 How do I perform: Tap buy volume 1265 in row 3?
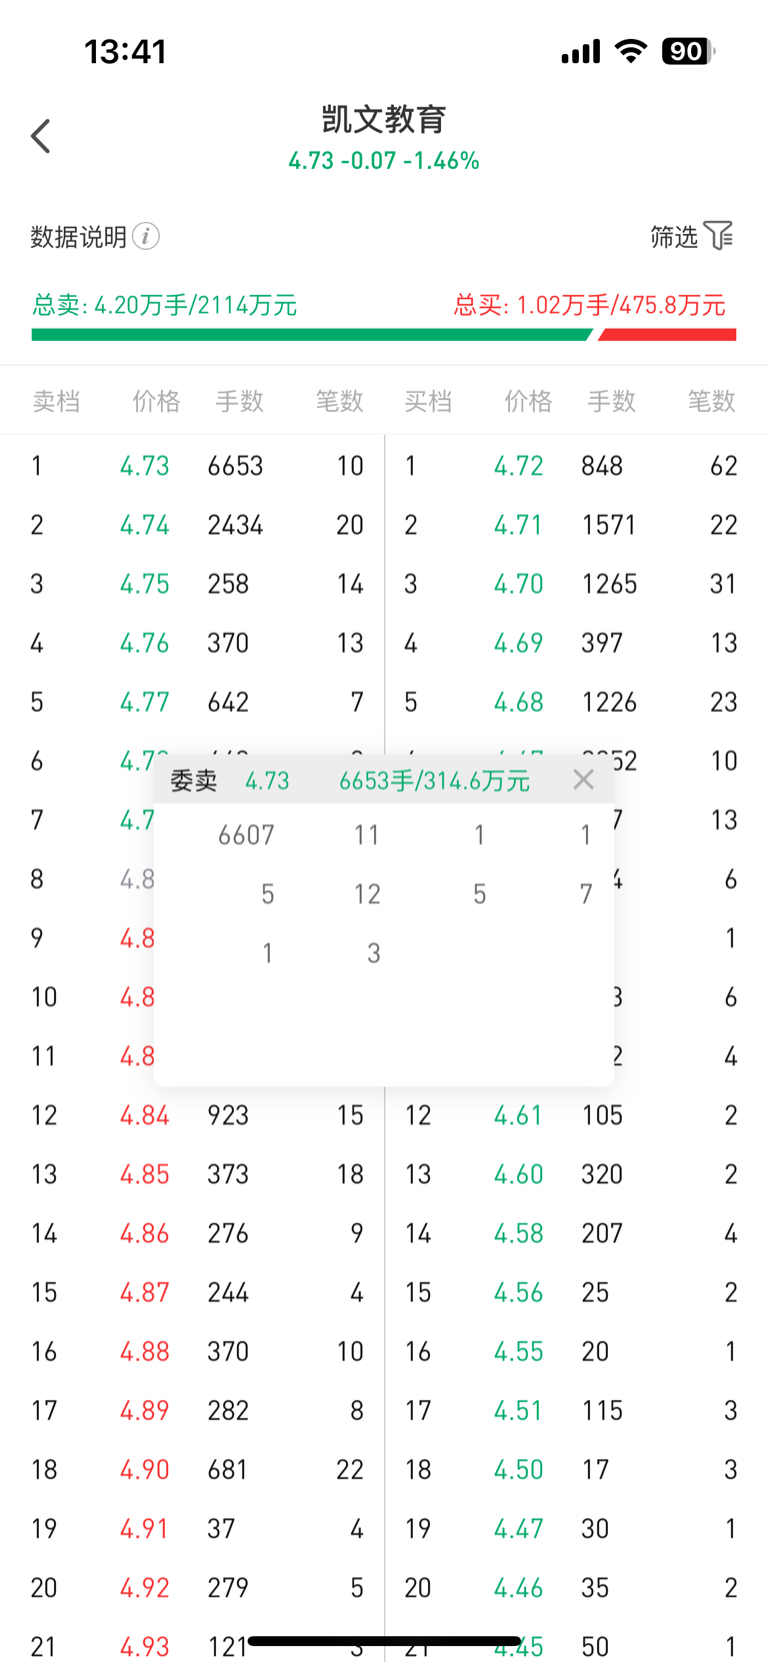pos(609,584)
